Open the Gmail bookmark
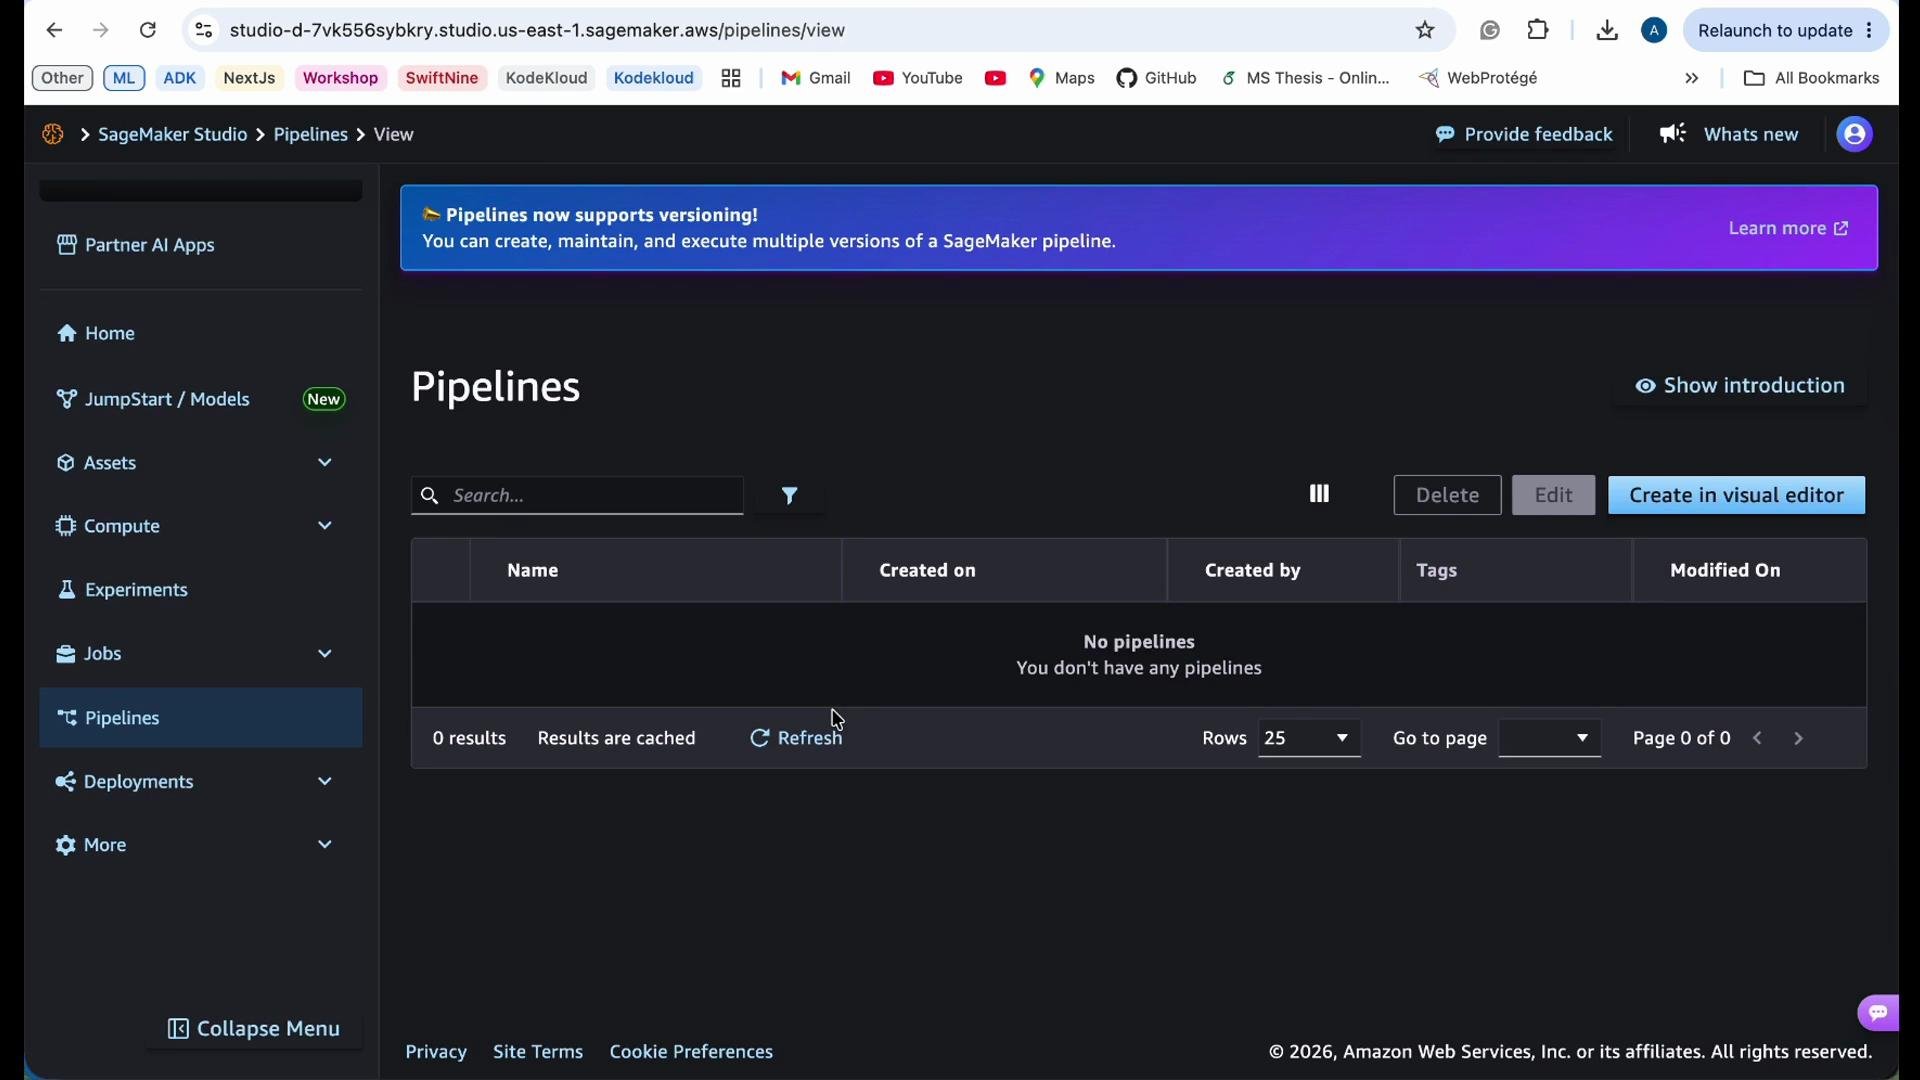Screen dimensions: 1920x1080 pos(816,78)
